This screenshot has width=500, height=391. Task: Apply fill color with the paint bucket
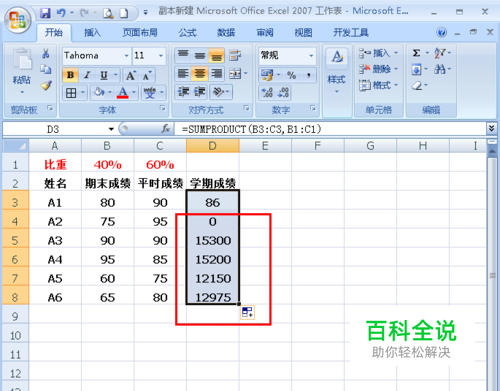tap(99, 92)
